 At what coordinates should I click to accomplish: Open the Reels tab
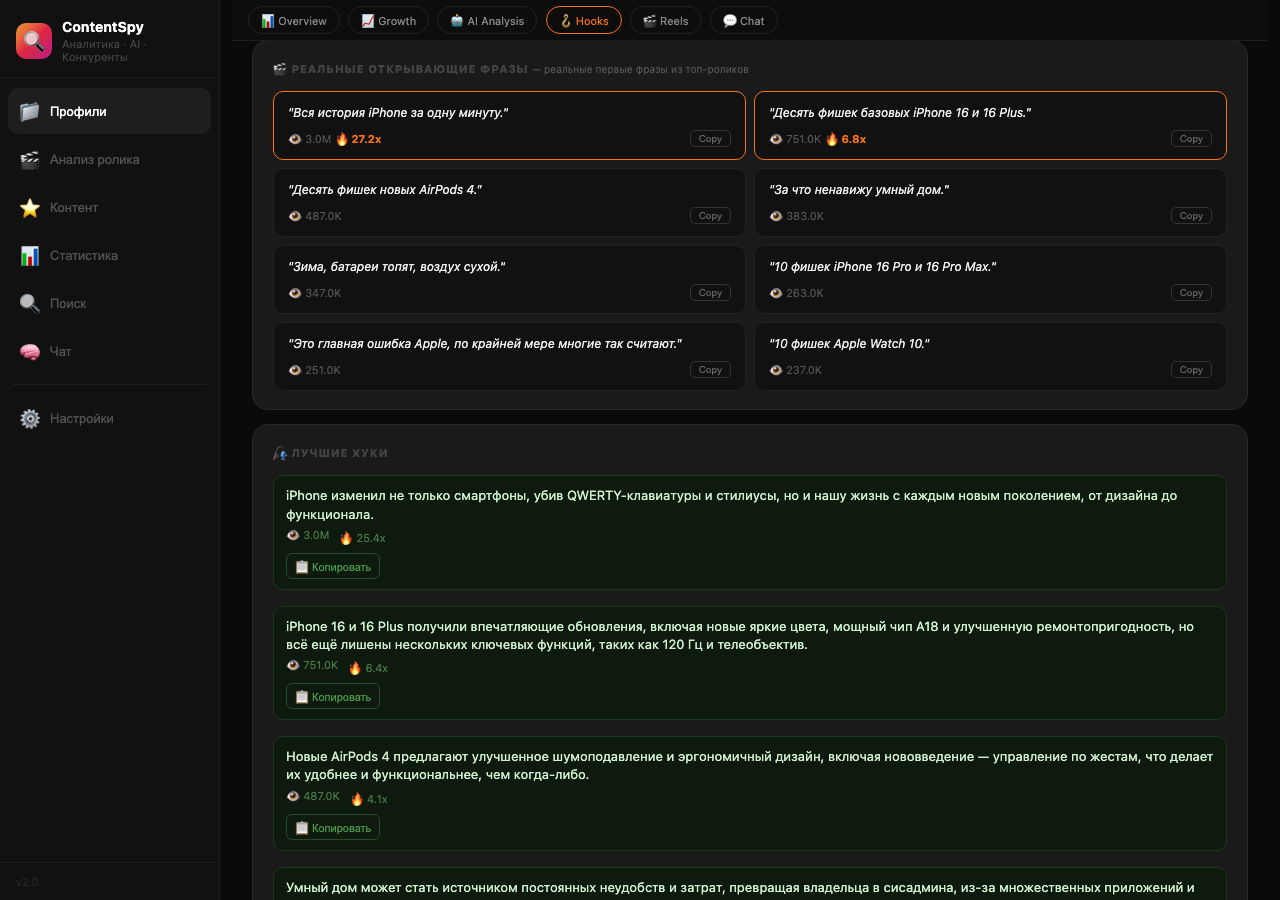665,20
